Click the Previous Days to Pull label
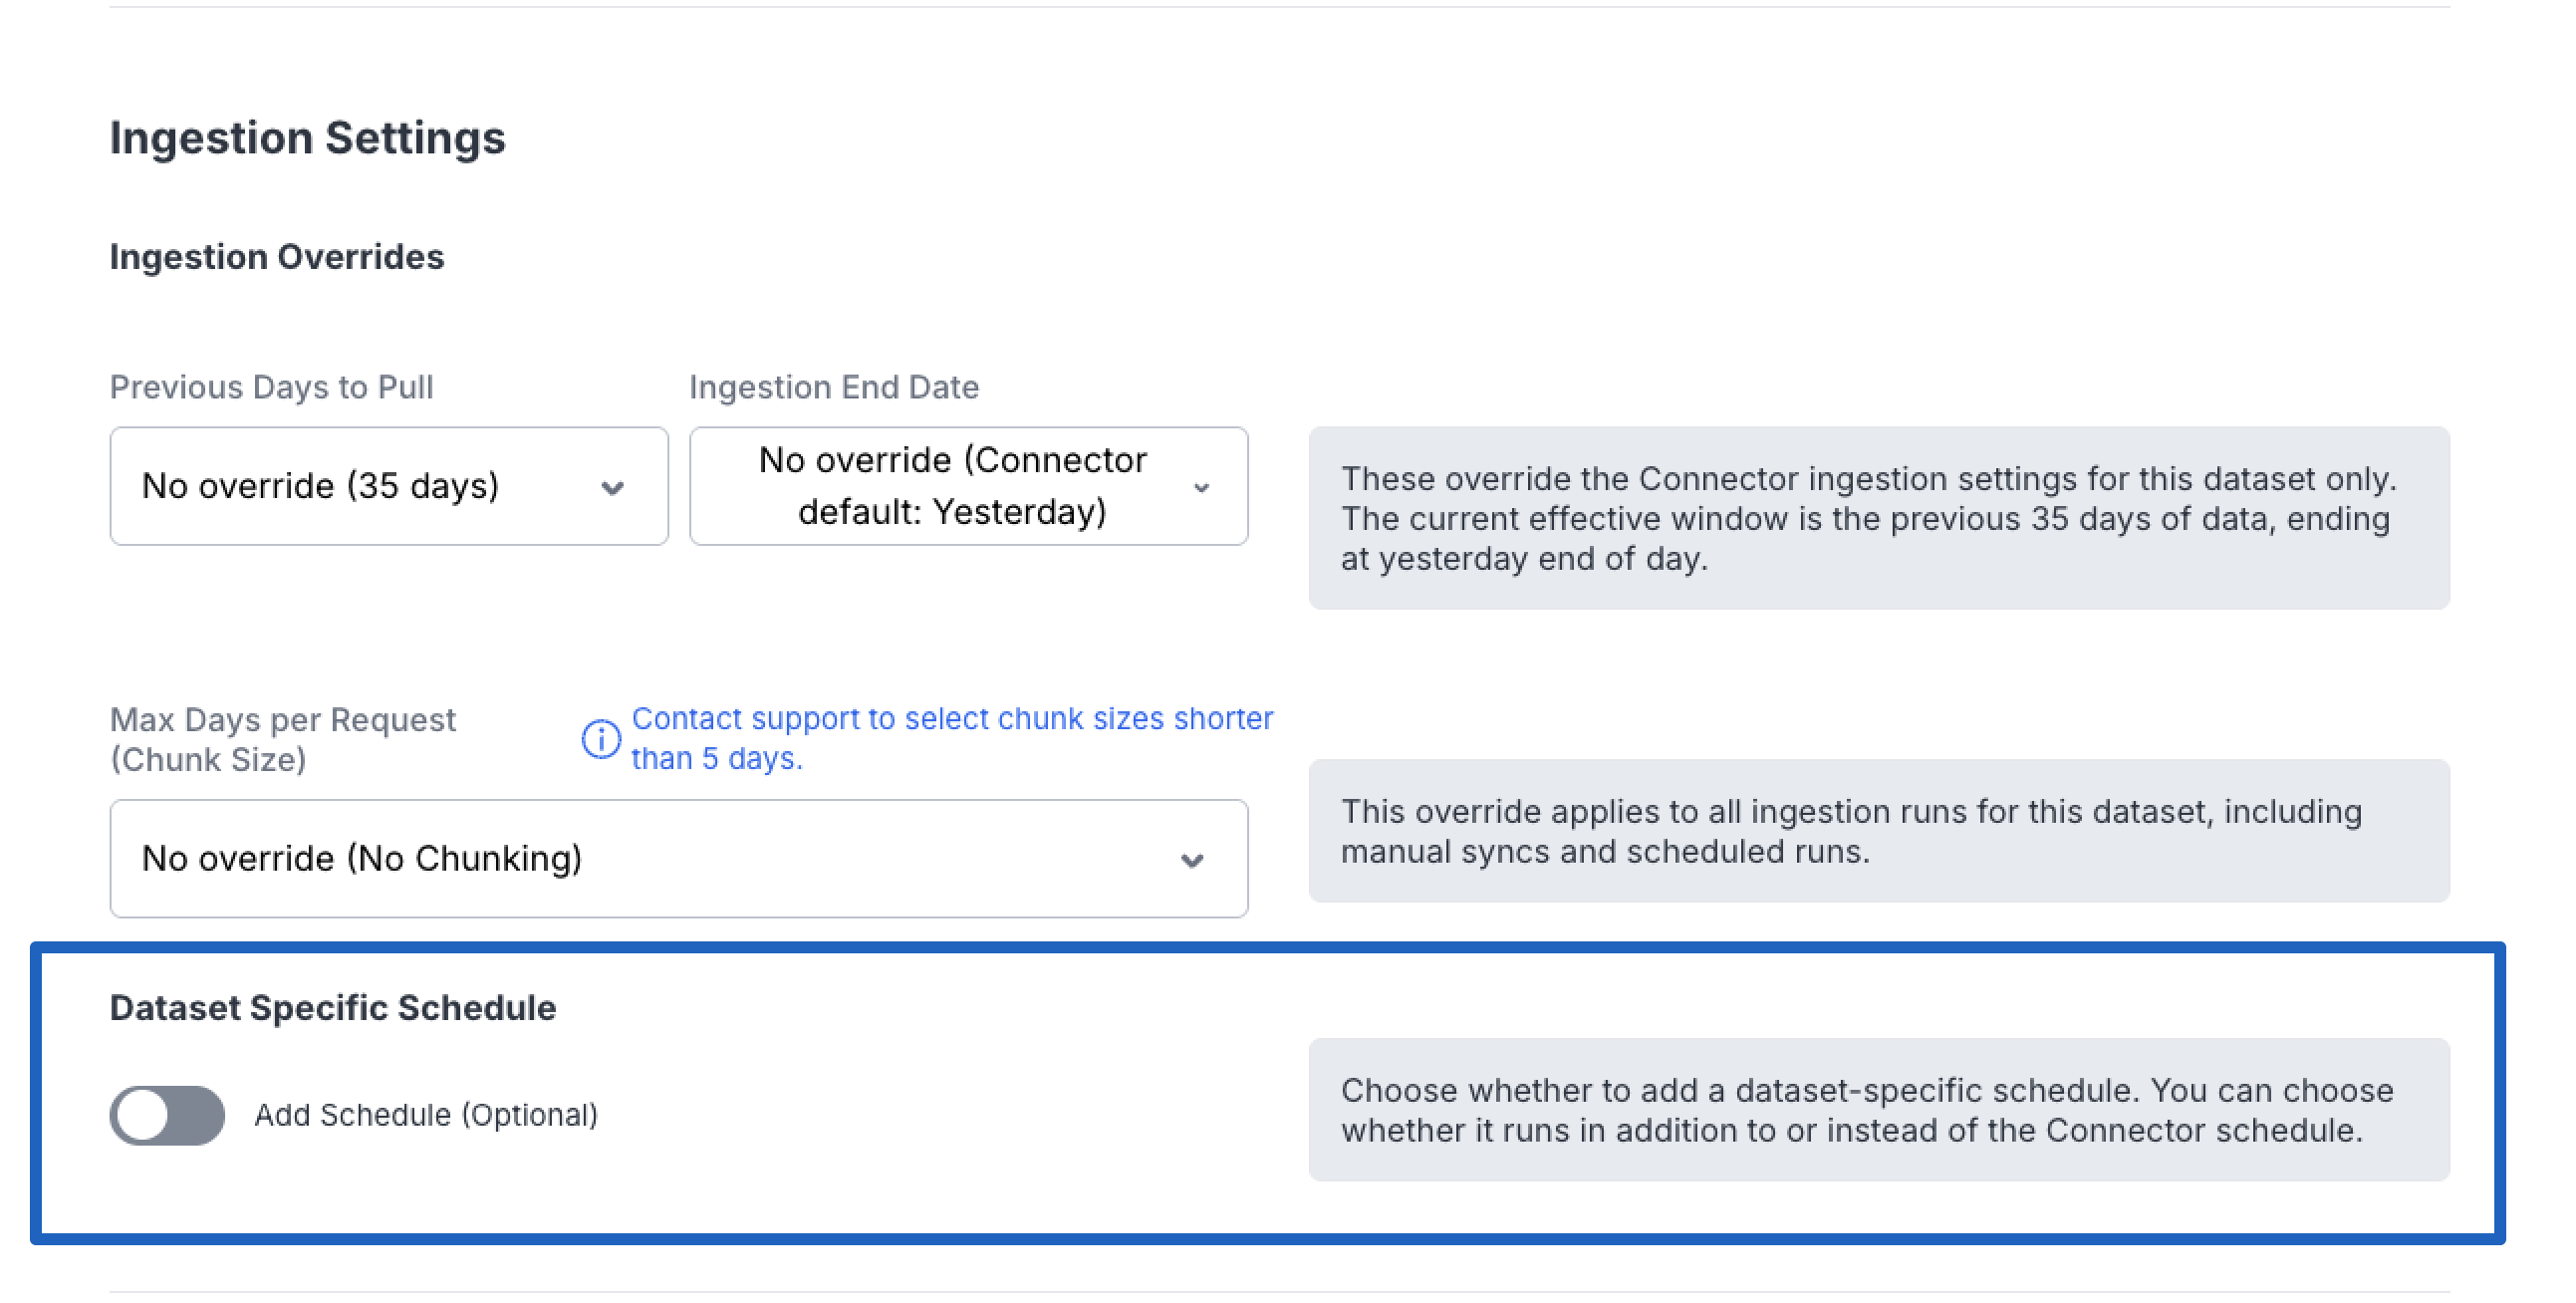Screen dimensions: 2576x1303 tap(271, 387)
